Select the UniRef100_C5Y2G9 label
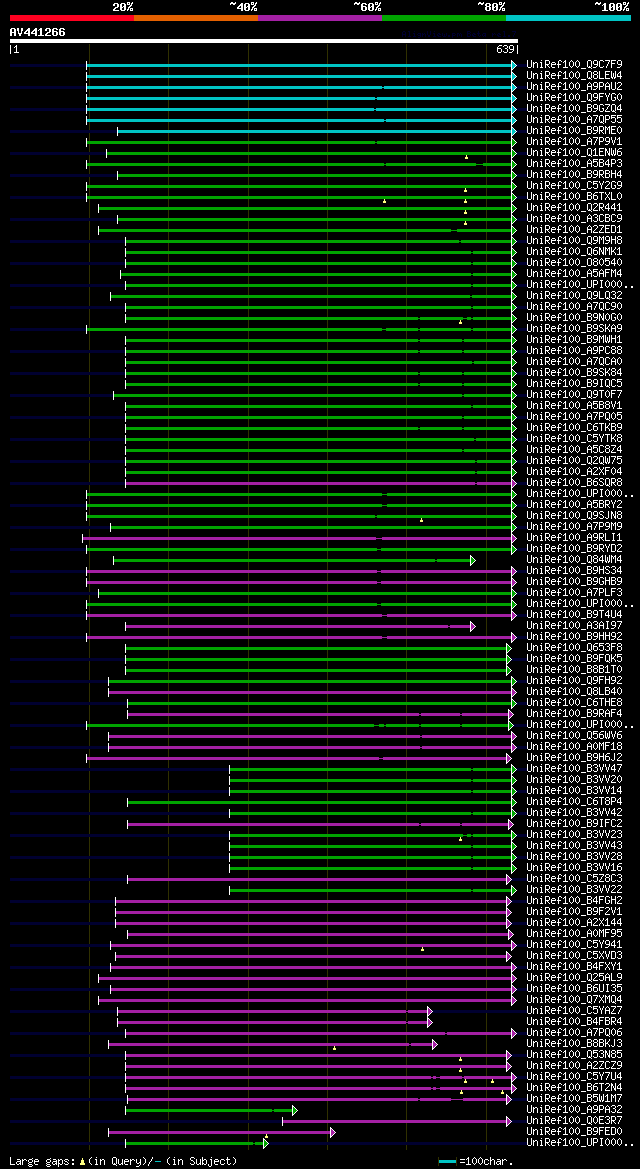 [574, 186]
